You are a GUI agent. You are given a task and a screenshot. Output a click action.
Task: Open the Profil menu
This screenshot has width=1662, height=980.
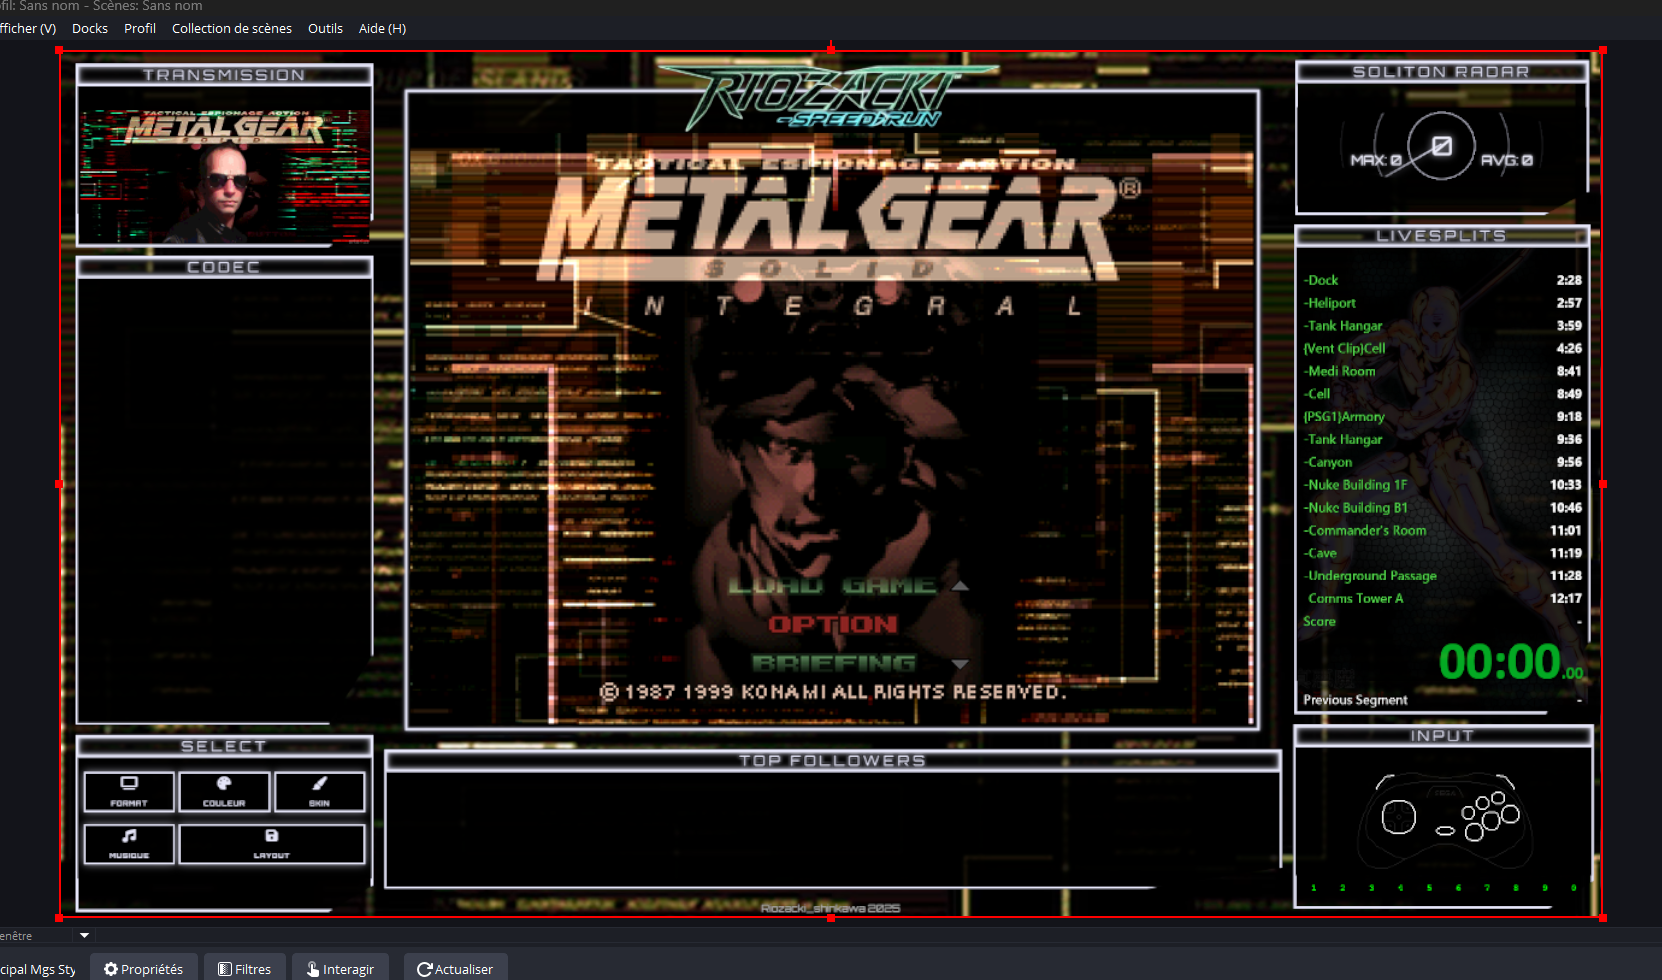click(140, 28)
